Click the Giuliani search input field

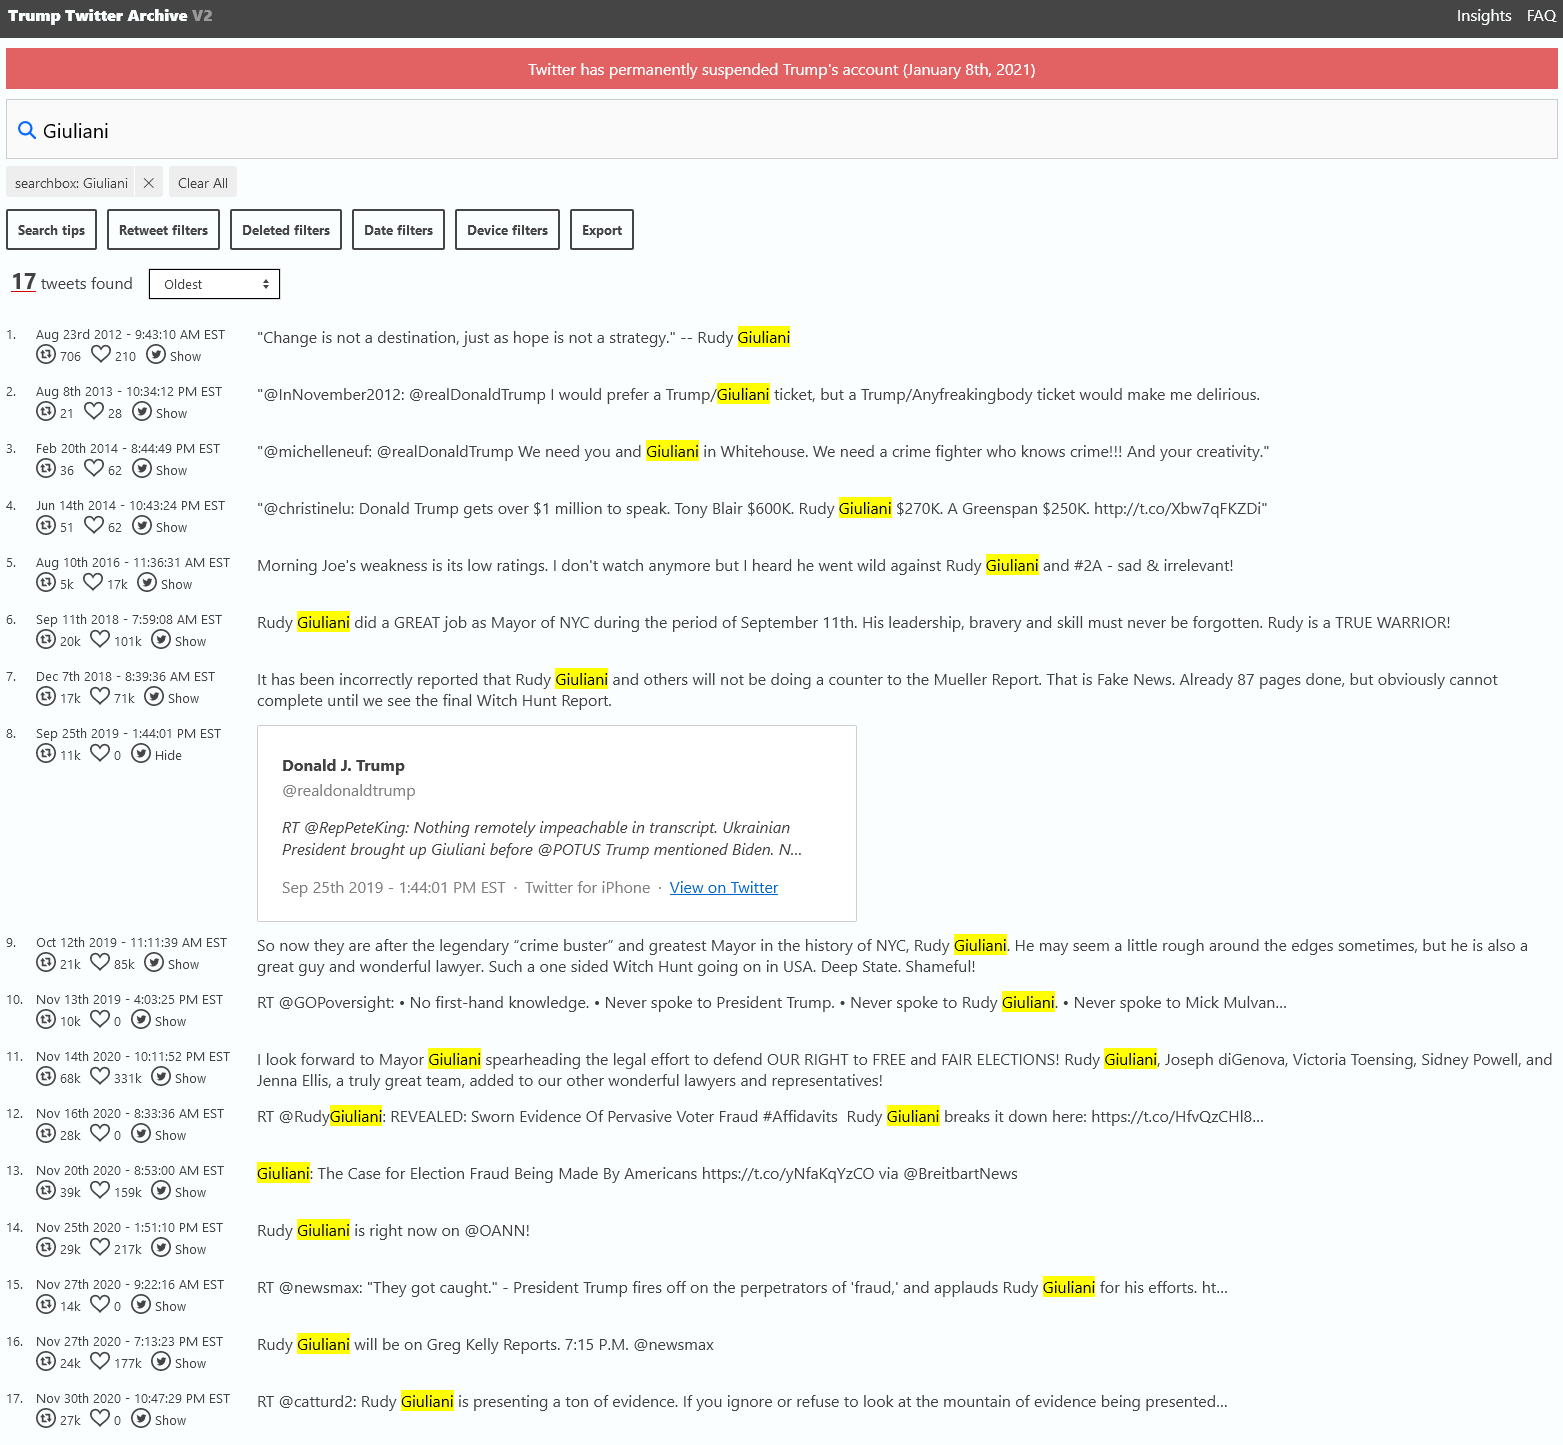[782, 130]
